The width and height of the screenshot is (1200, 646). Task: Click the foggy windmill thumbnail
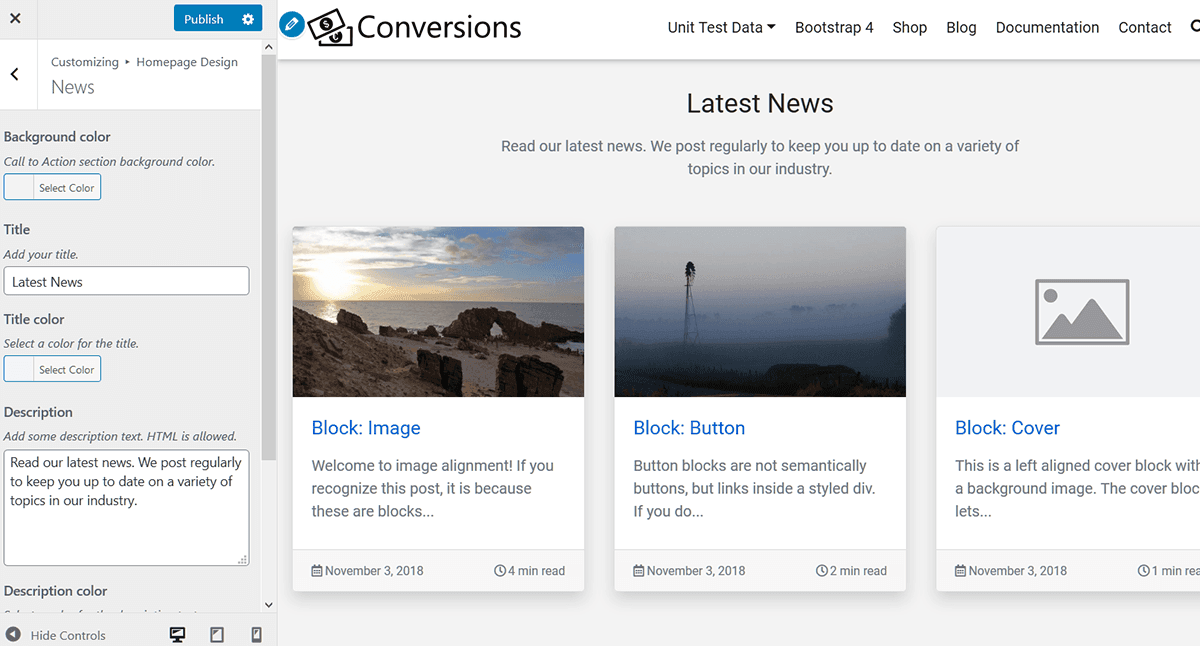tap(760, 312)
